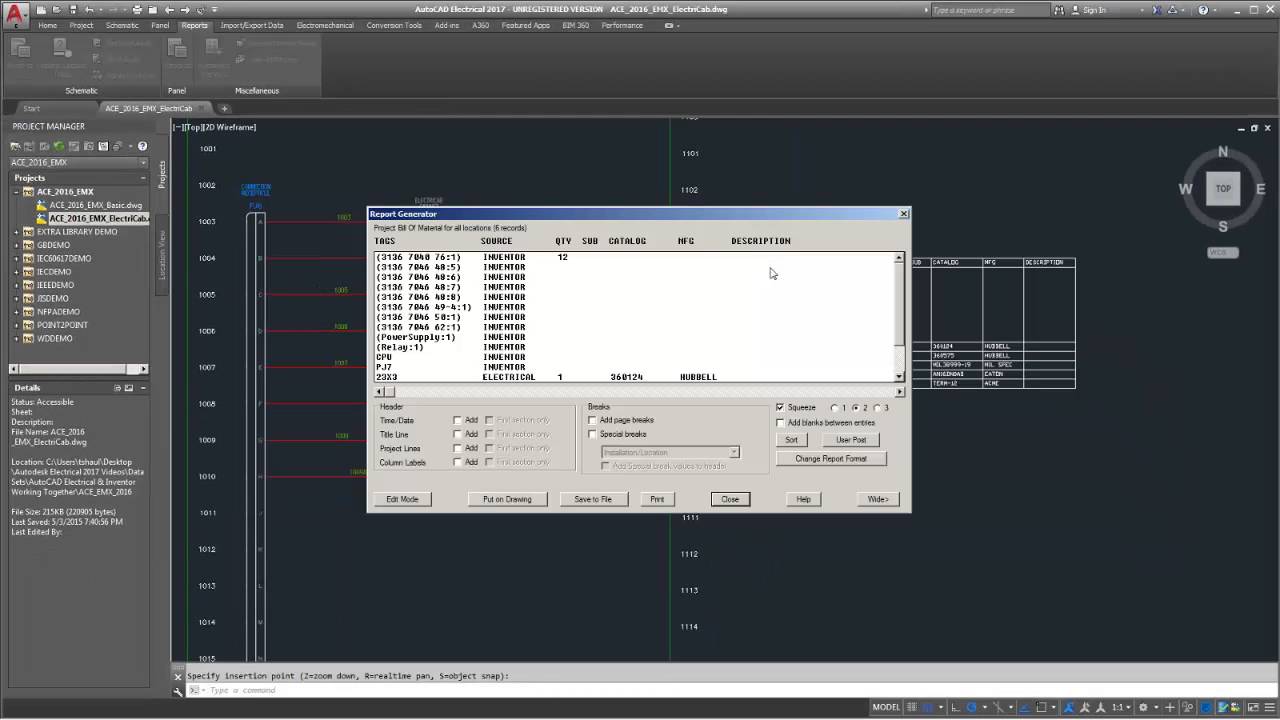Screen dimensions: 1280x720
Task: Click New drawing icon in quick access toolbar
Action: point(41,10)
